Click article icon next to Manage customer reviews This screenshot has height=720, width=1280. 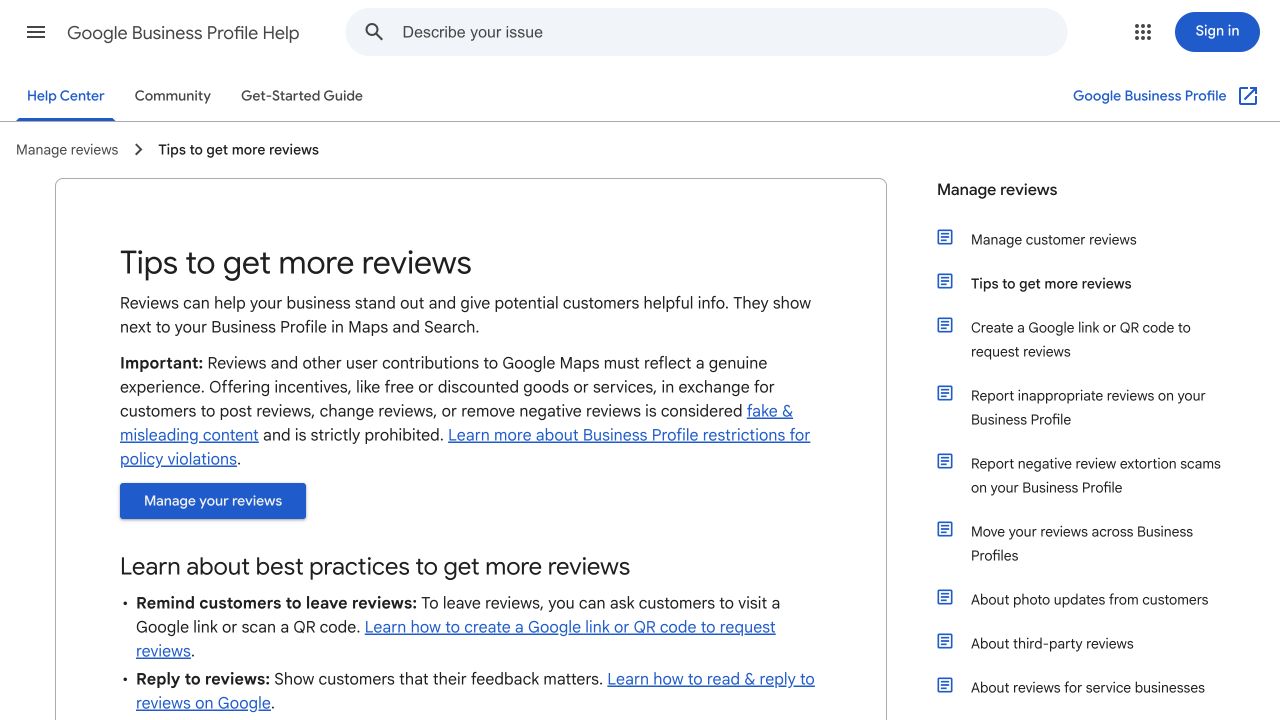coord(945,237)
